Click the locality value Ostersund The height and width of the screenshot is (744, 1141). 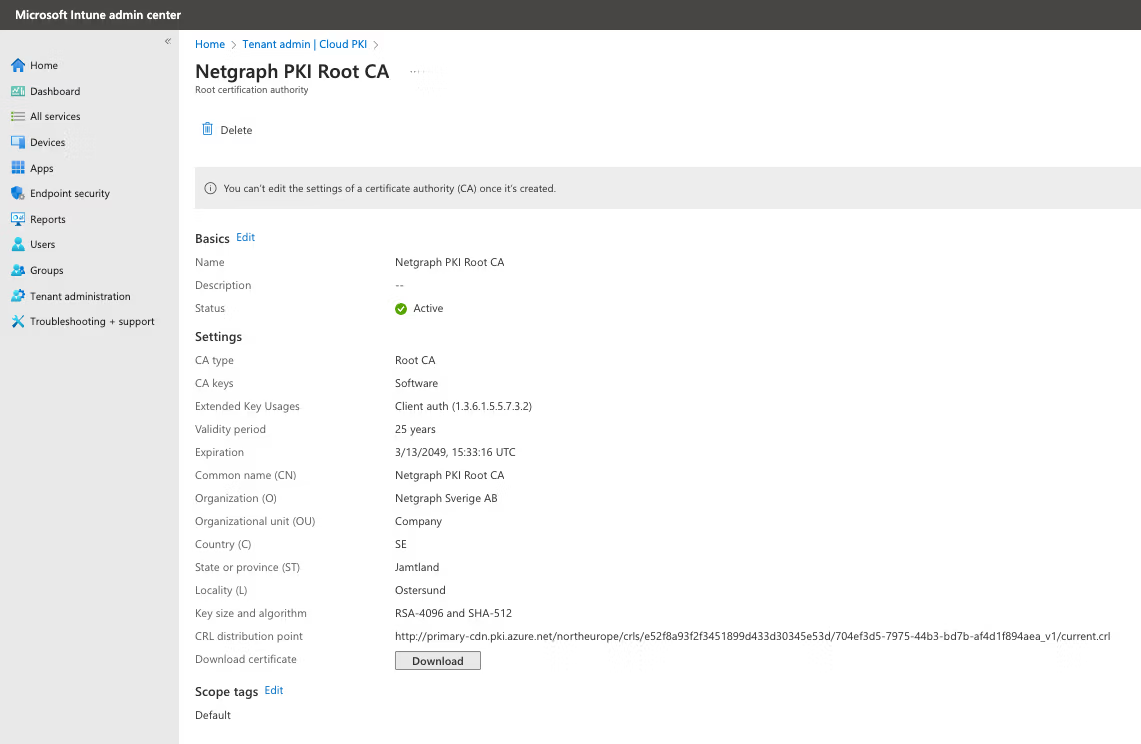[x=420, y=590]
